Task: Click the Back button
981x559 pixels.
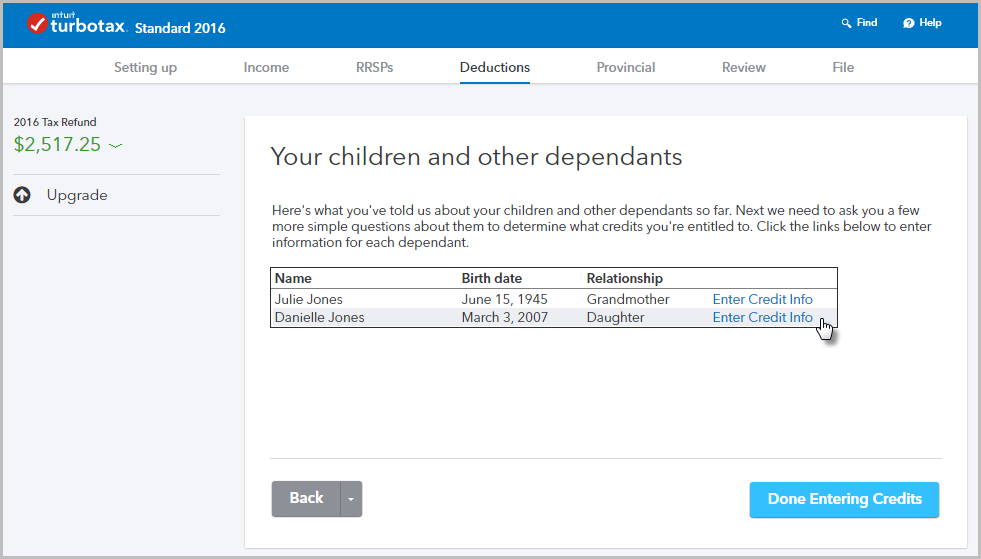Action: tap(306, 499)
